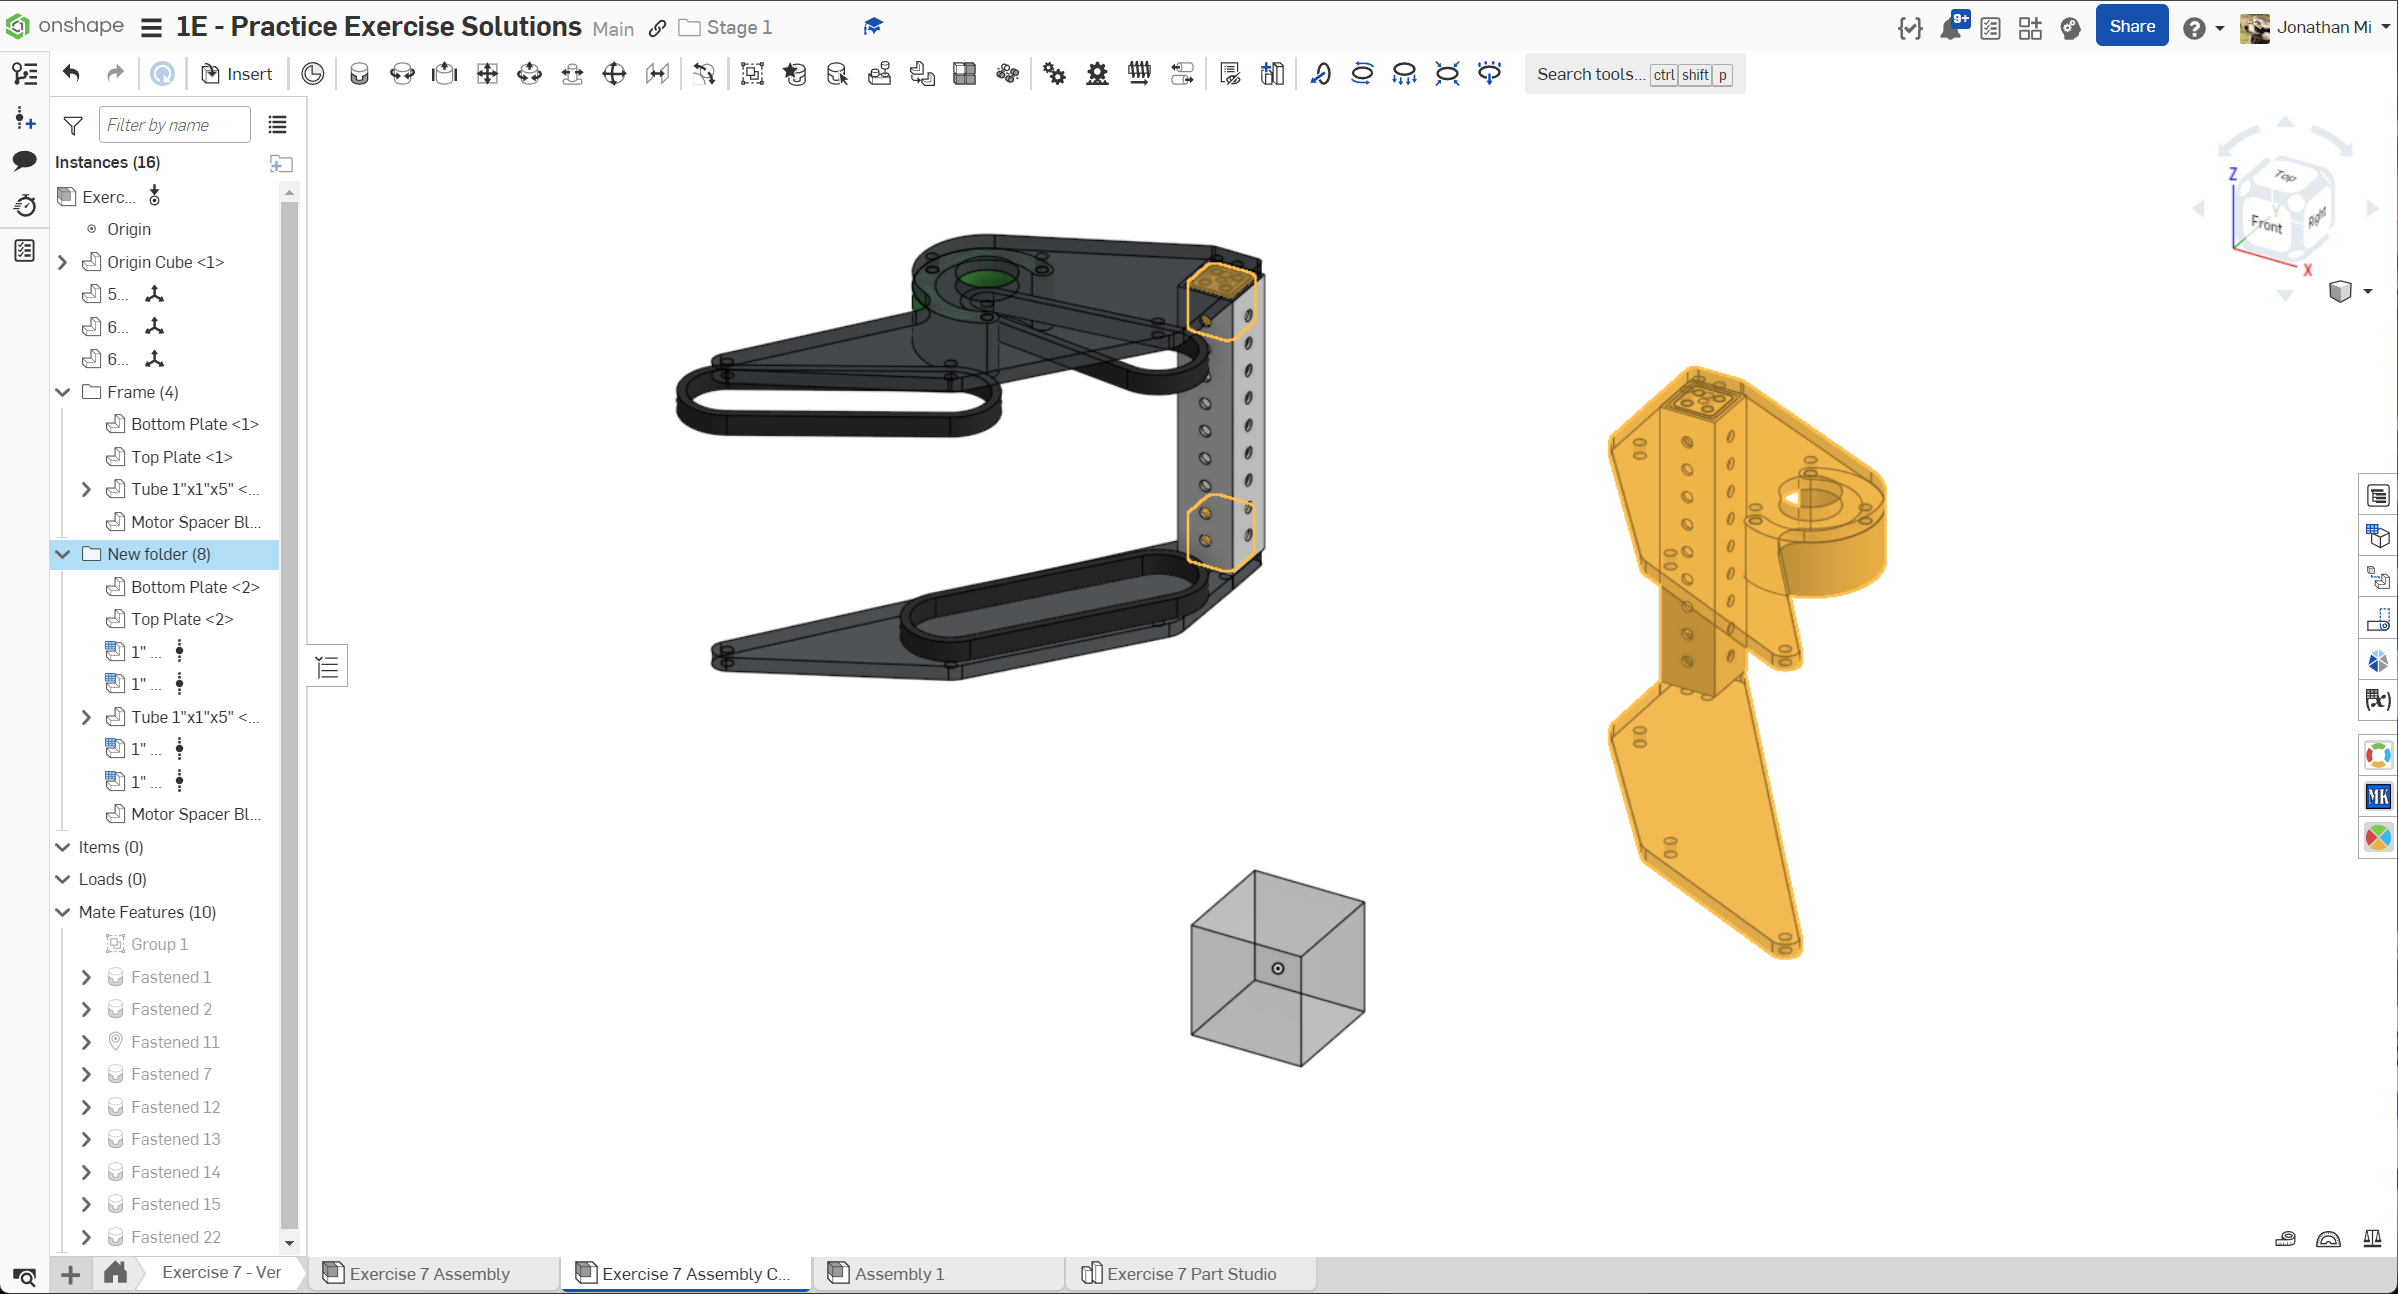This screenshot has height=1294, width=2398.
Task: Open the comments speech bubble panel
Action: point(25,160)
